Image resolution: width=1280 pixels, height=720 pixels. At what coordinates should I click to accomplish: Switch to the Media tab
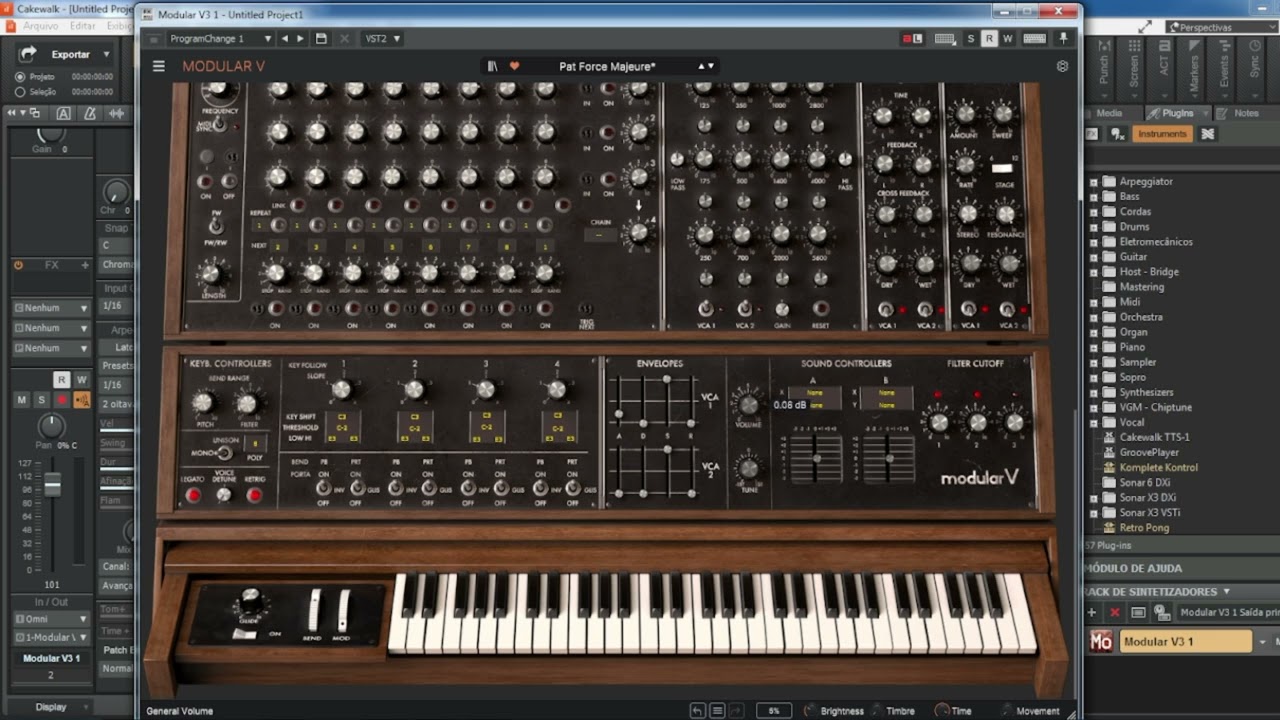coord(1109,113)
